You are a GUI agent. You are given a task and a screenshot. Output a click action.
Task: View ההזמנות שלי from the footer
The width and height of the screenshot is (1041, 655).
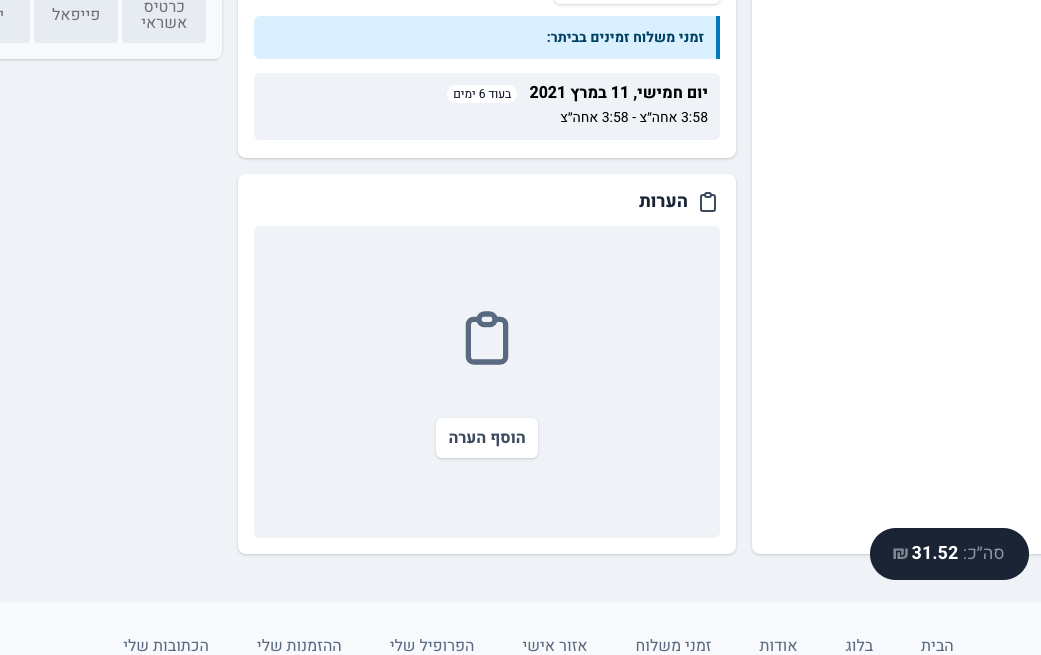(x=299, y=645)
